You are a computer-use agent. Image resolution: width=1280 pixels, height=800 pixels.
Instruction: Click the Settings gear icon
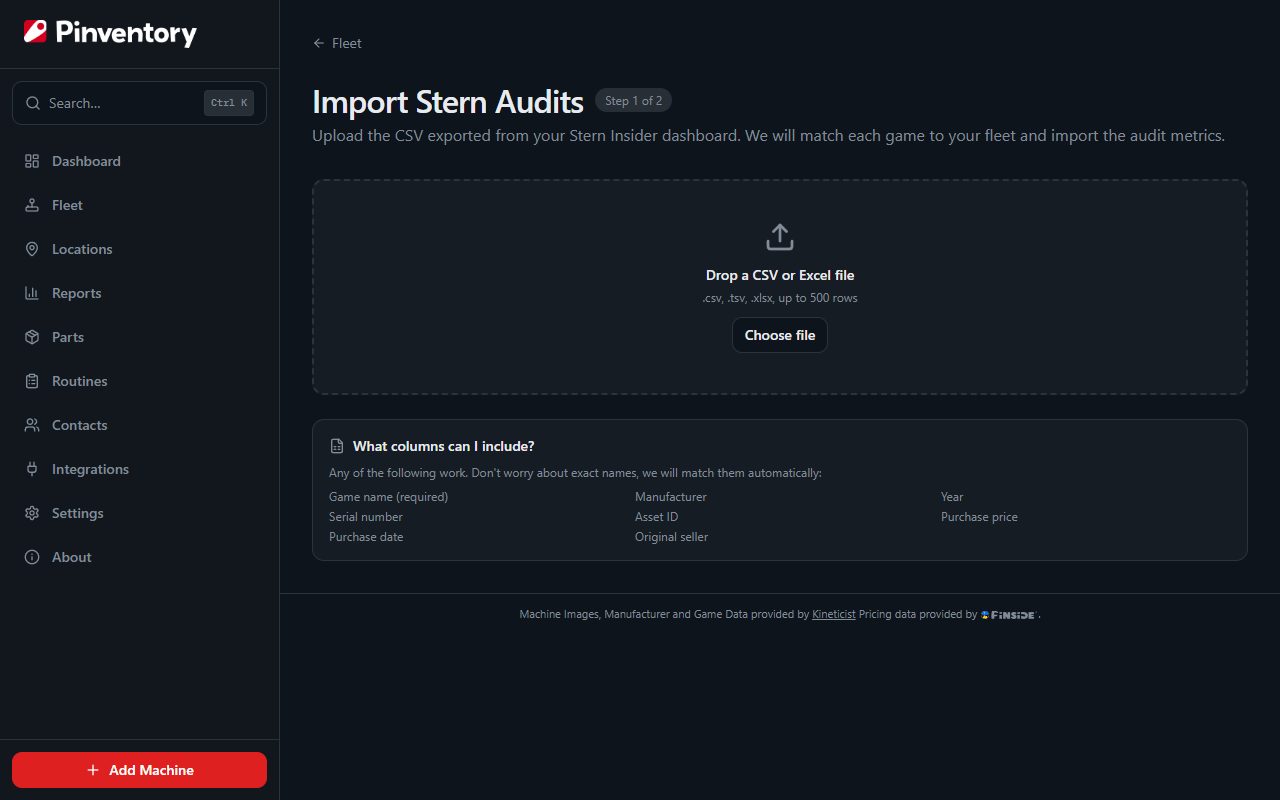32,513
